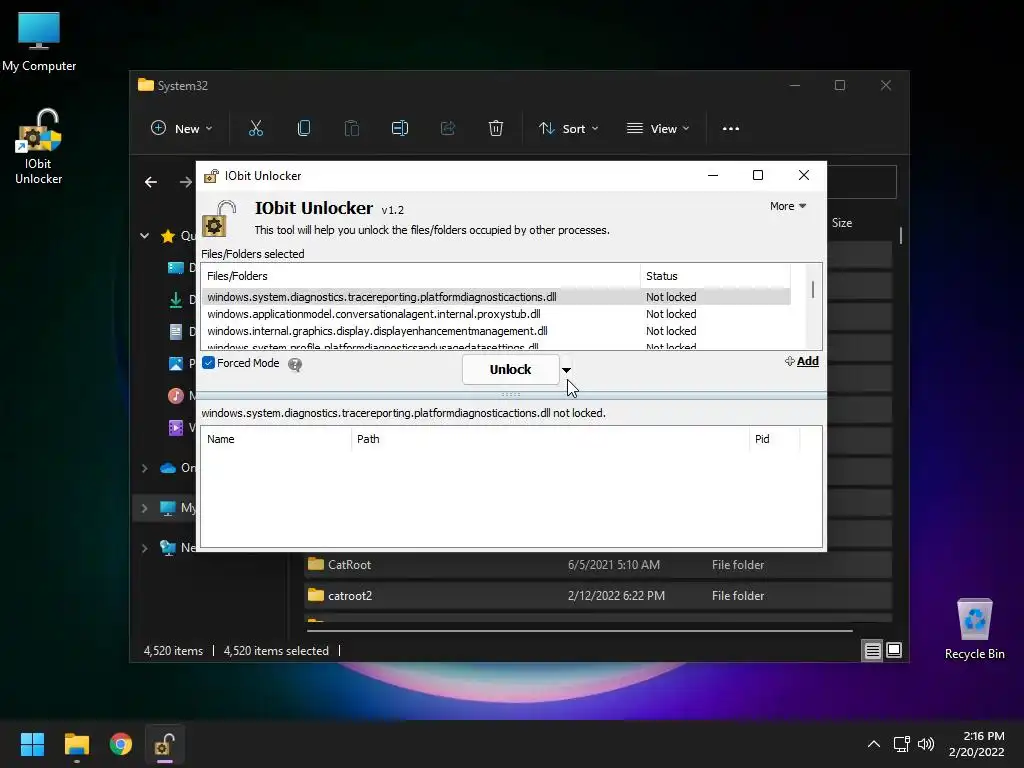This screenshot has width=1024, height=768.
Task: Click the Size column header in Explorer
Action: [x=842, y=223]
